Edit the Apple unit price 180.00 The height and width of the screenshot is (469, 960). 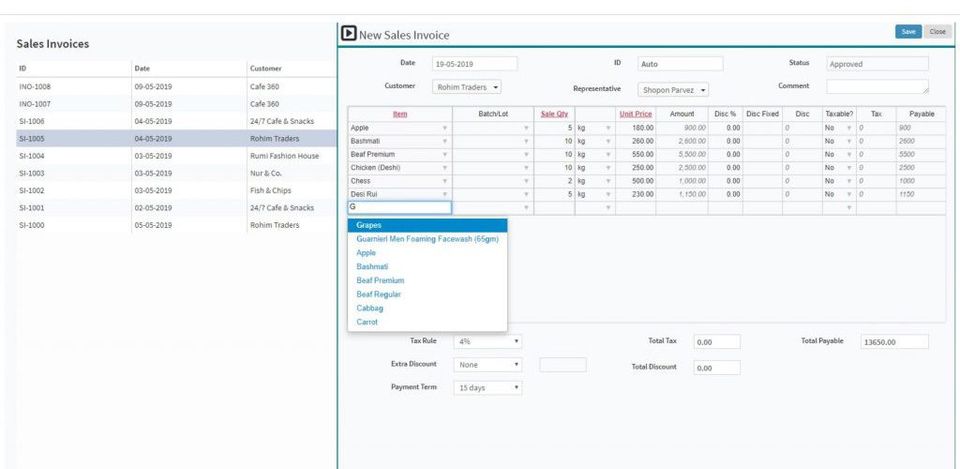(x=636, y=128)
